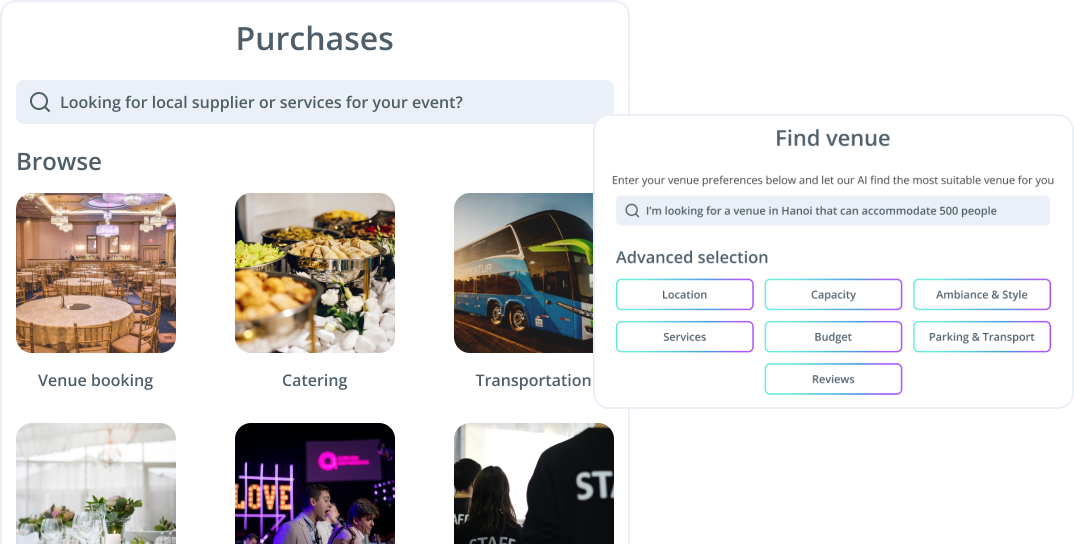Select the Reviews filter button
The image size is (1074, 544).
833,379
